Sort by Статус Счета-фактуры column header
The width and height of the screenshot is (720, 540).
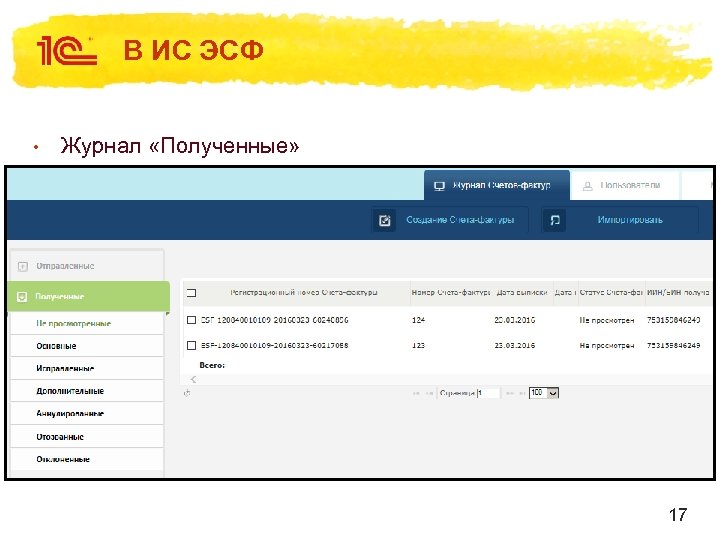pos(611,292)
